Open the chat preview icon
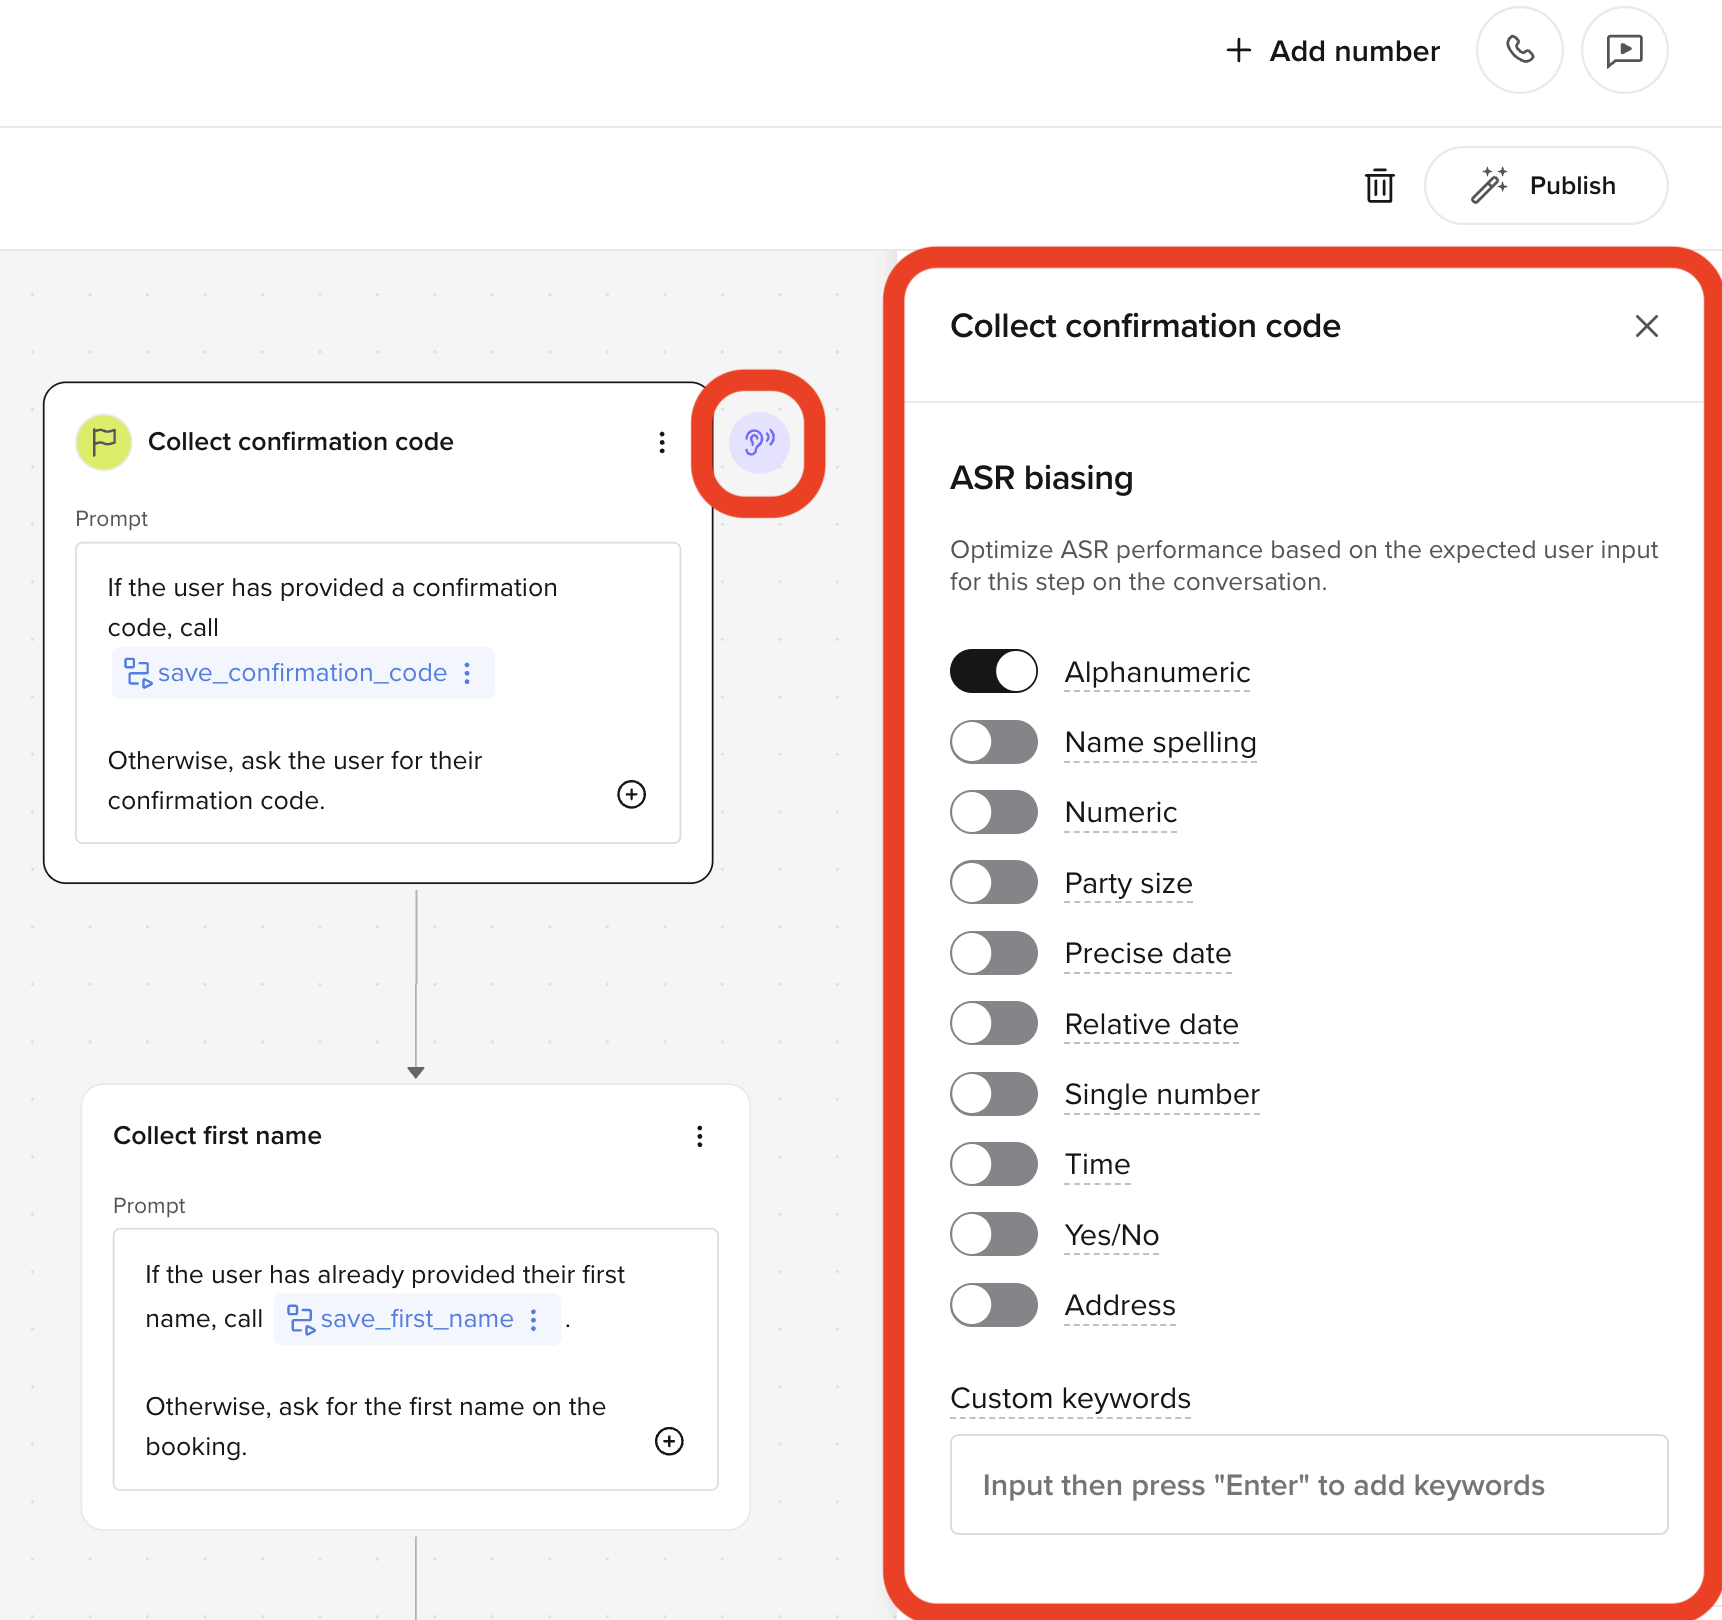 pyautogui.click(x=1624, y=50)
